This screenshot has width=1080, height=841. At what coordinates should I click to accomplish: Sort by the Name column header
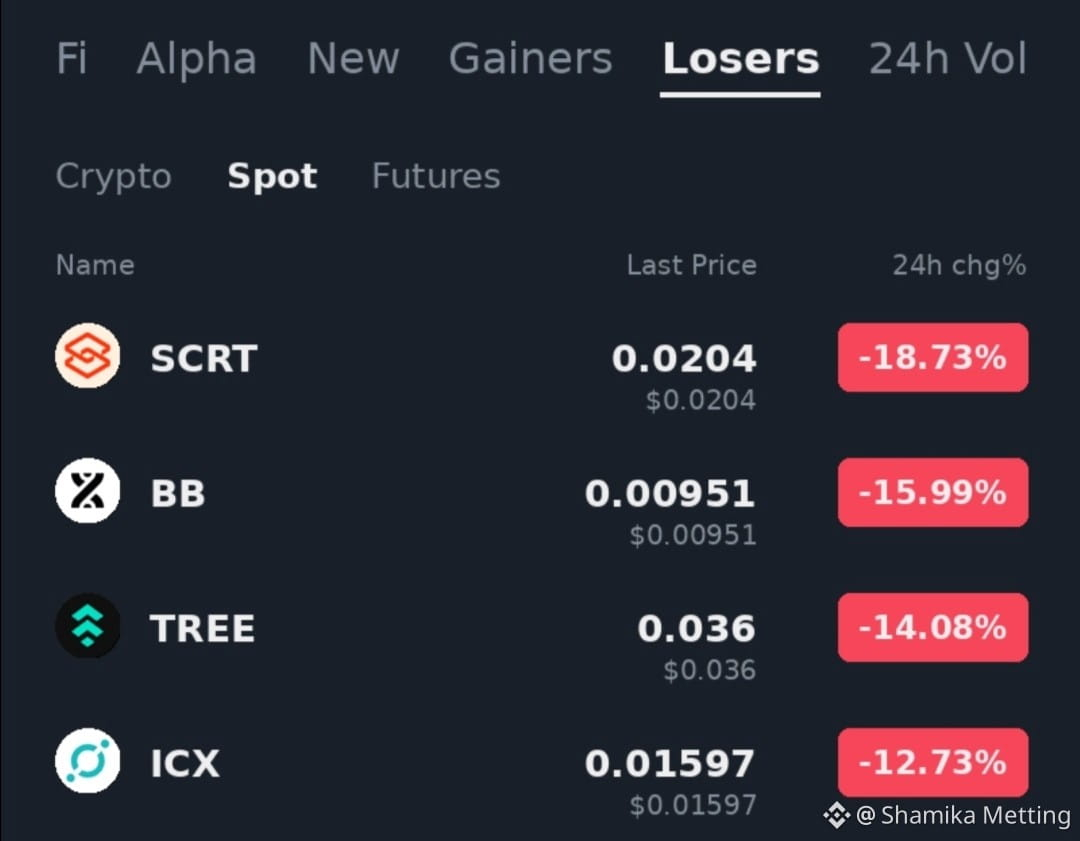[95, 265]
